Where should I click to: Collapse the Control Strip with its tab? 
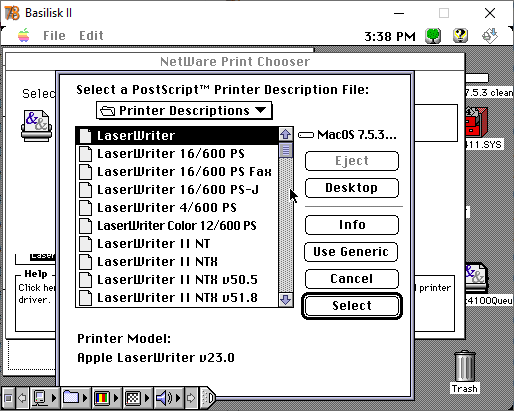[x=208, y=398]
